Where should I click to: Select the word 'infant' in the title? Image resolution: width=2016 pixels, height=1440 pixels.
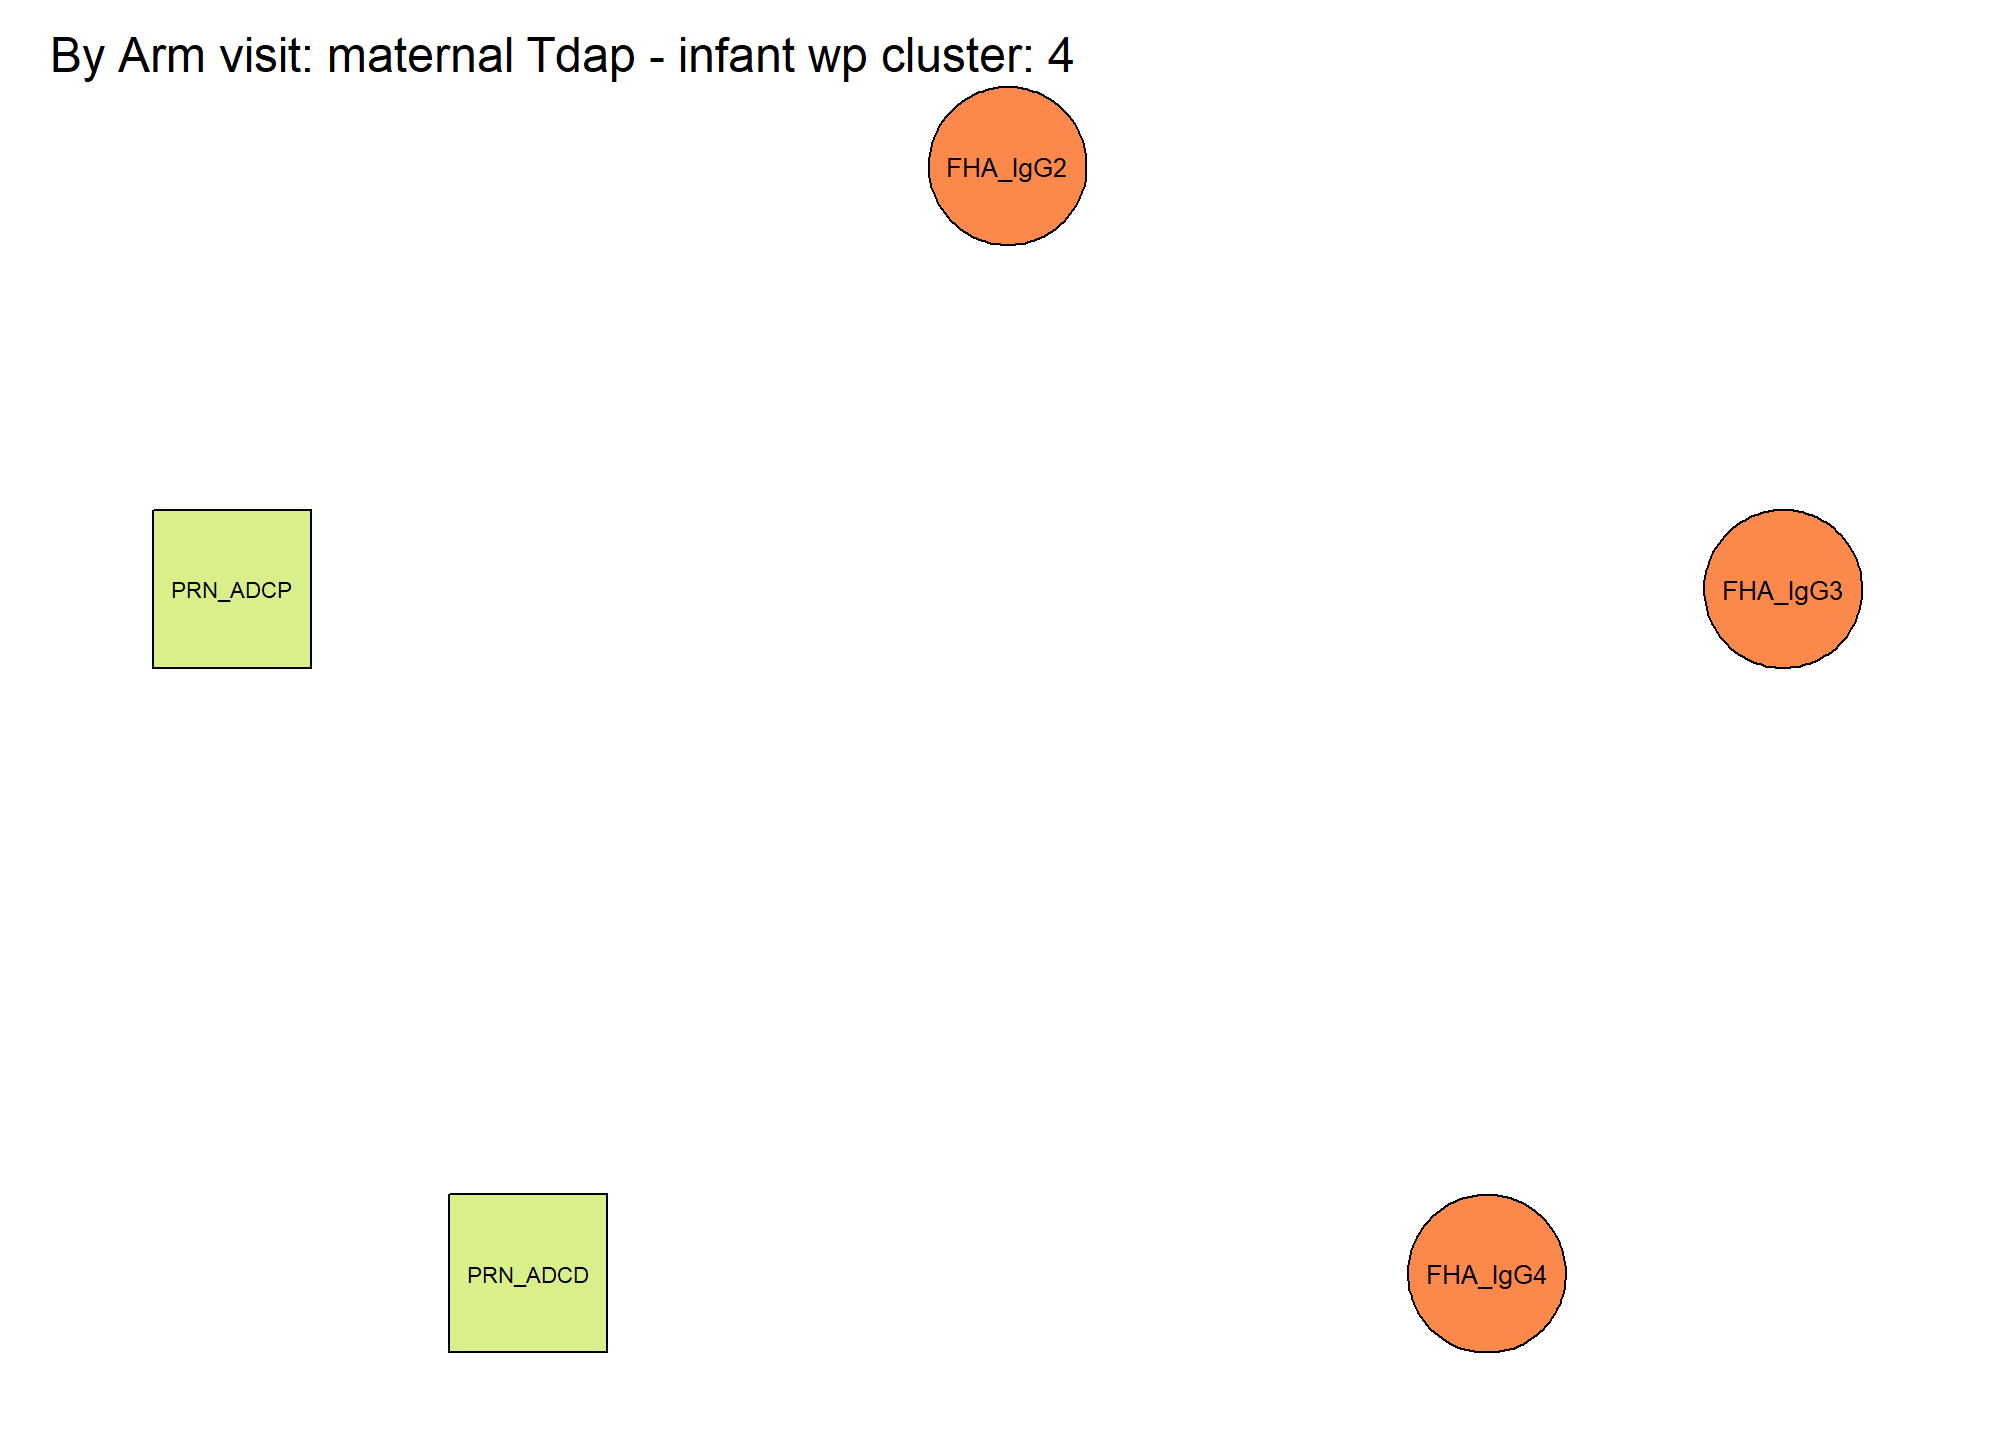(735, 56)
